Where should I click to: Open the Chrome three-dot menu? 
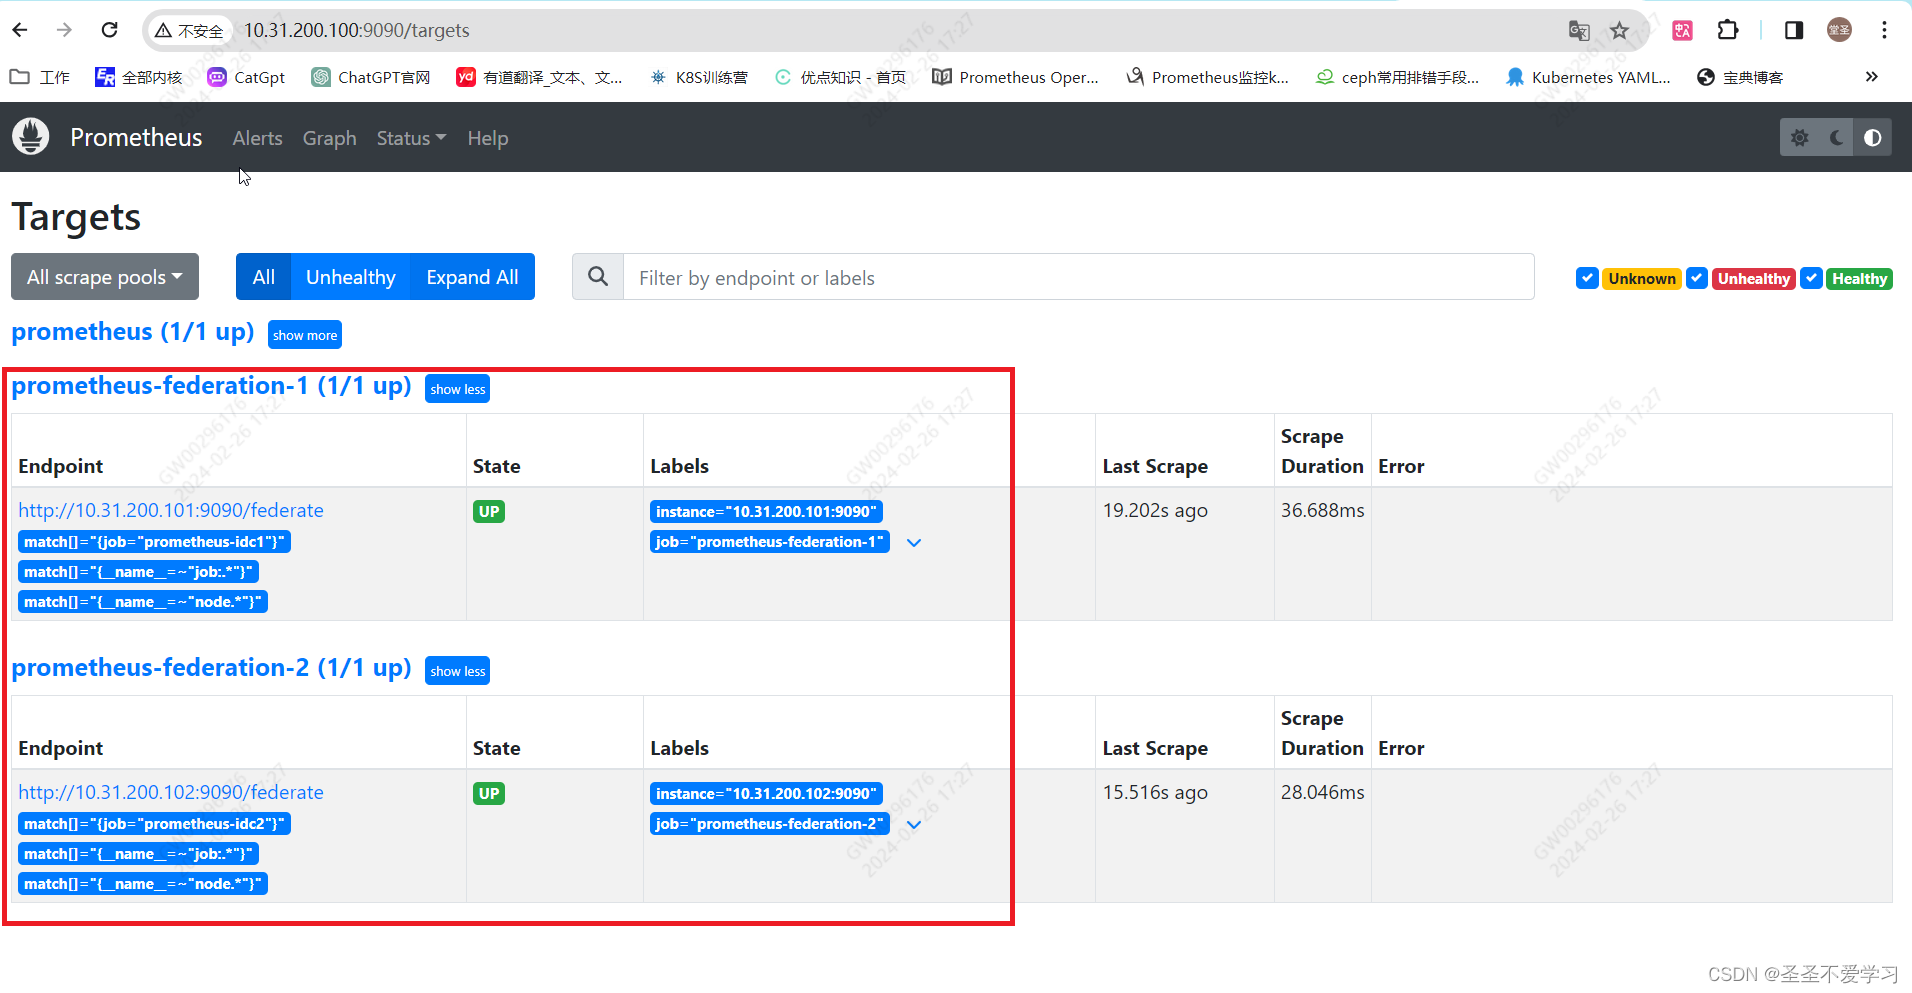1884,30
